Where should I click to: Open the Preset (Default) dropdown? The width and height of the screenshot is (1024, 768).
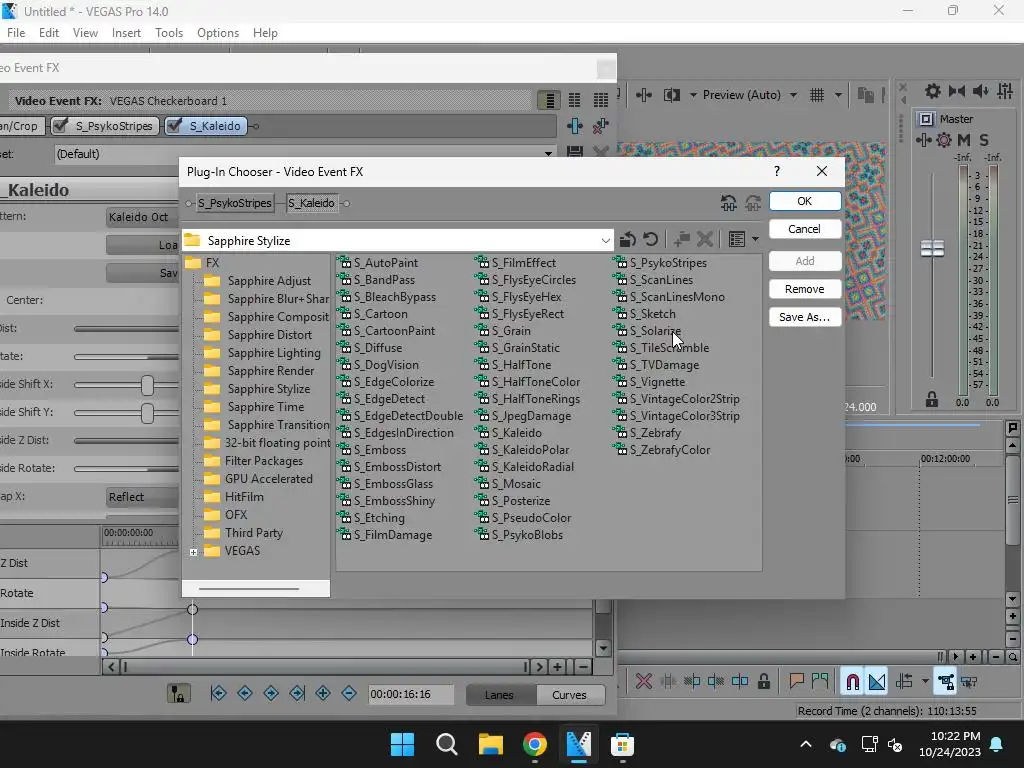coord(548,153)
